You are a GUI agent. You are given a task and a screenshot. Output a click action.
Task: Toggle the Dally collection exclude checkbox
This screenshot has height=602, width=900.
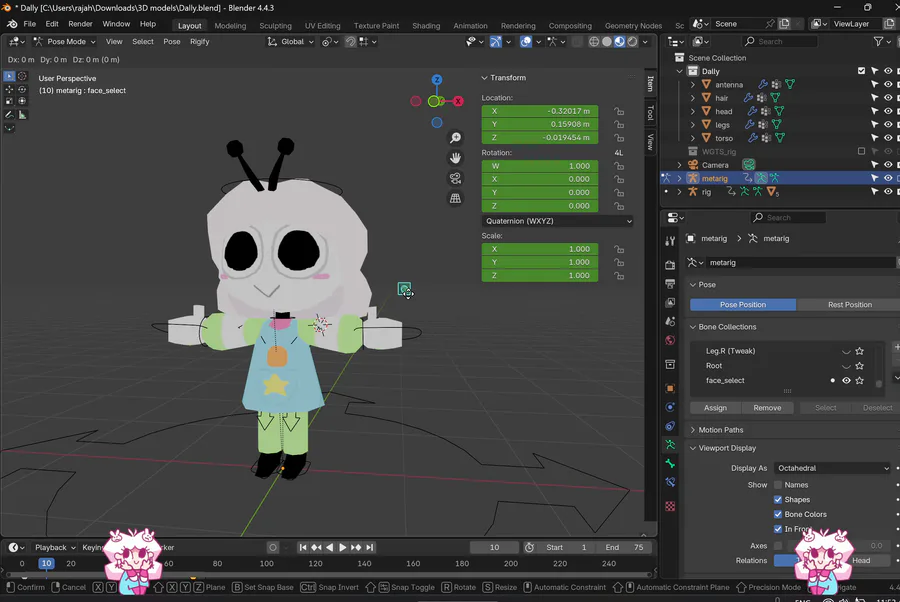(x=861, y=71)
